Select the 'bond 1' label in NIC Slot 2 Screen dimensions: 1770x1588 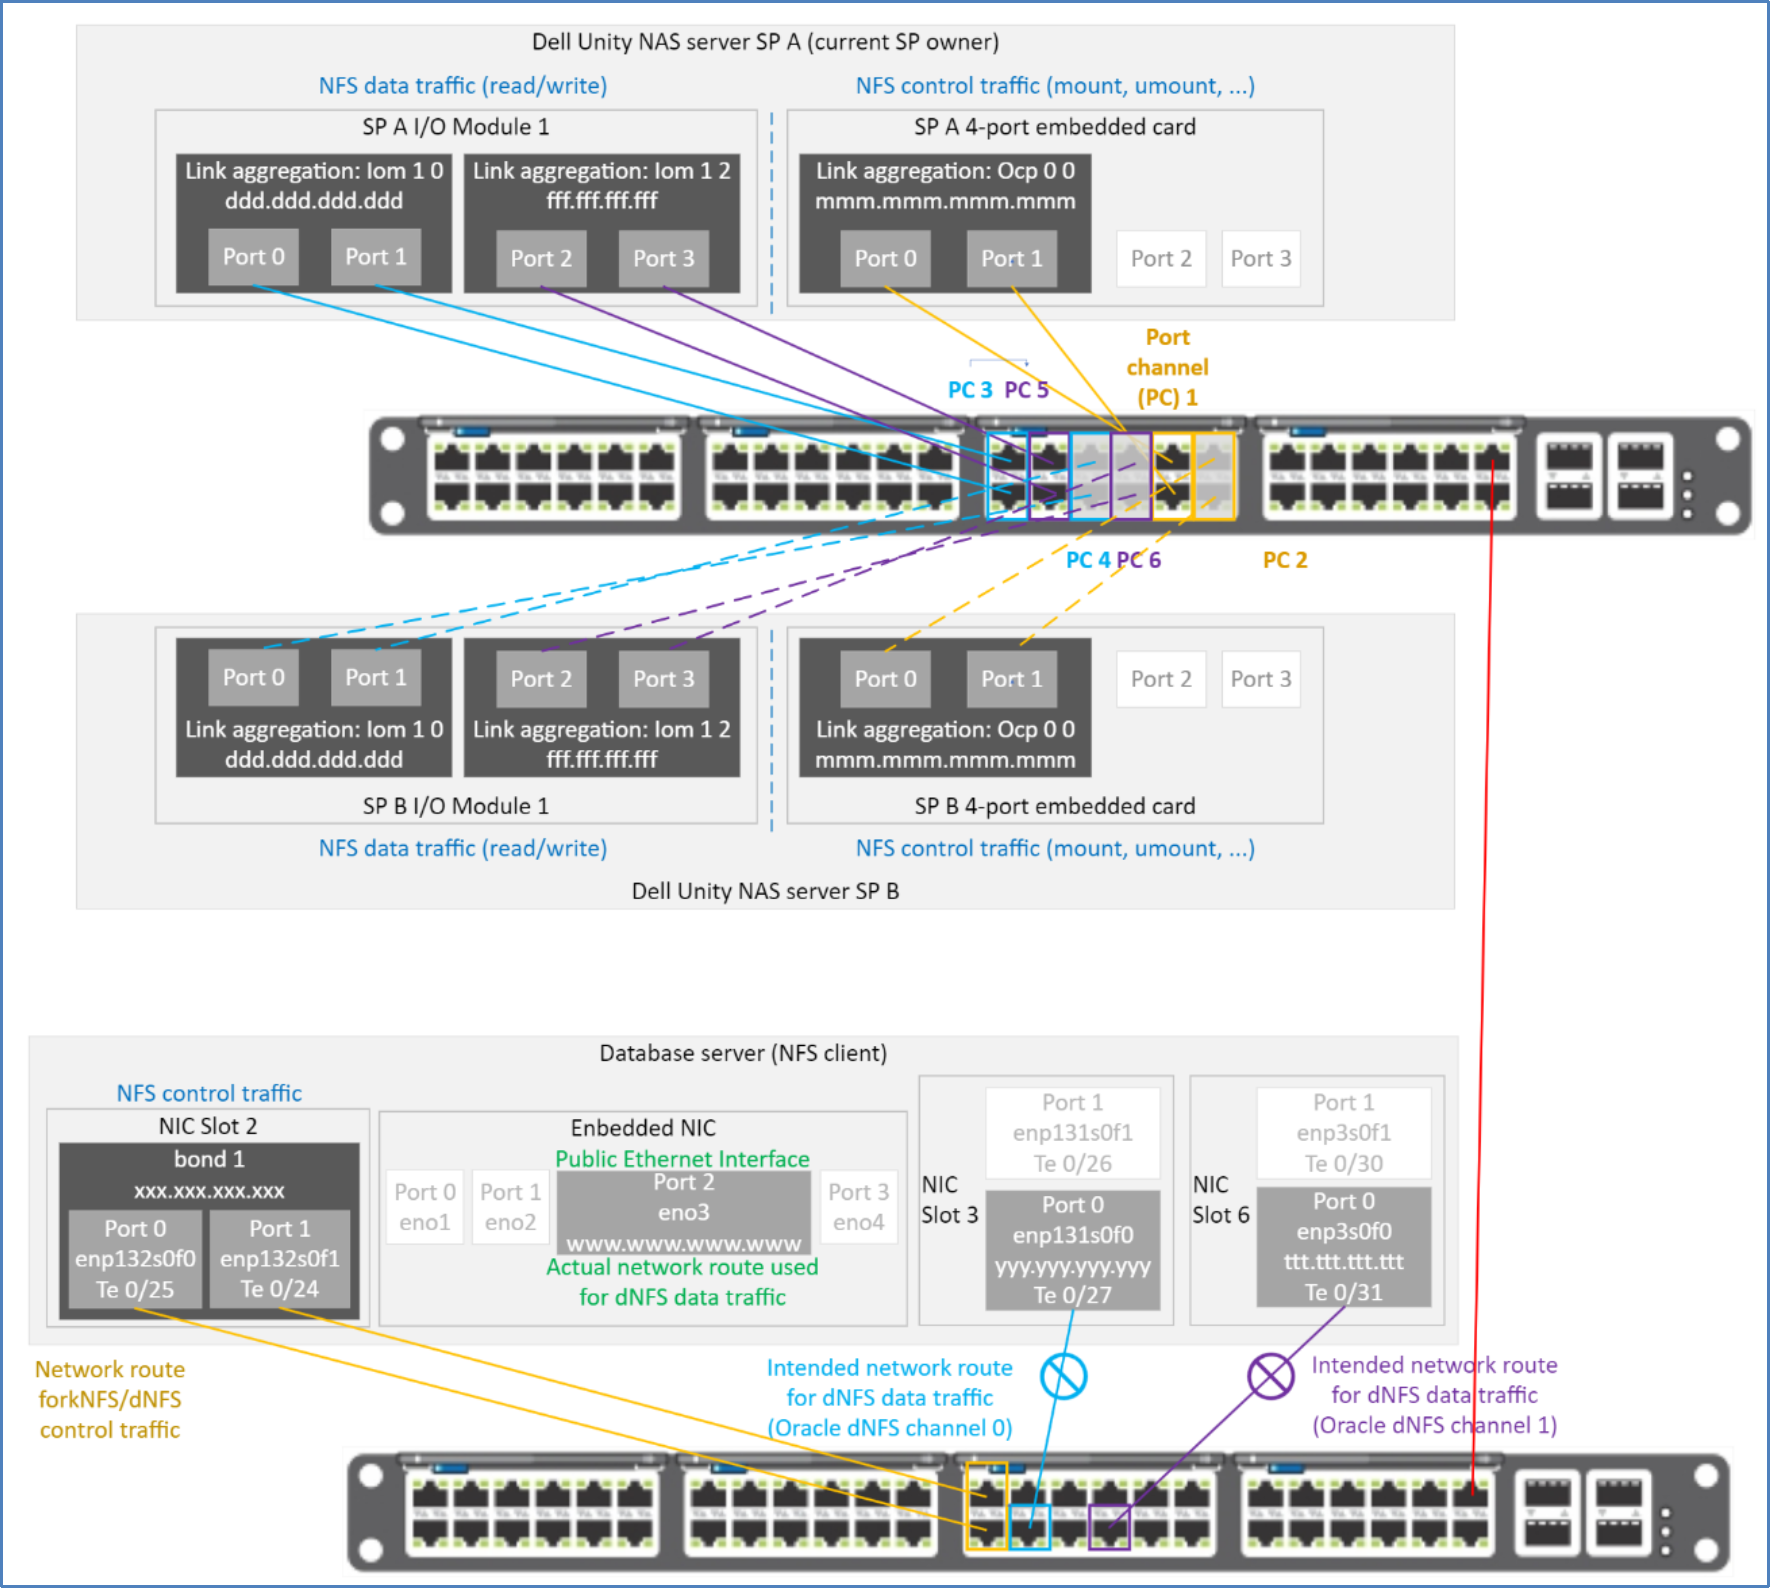point(209,1159)
